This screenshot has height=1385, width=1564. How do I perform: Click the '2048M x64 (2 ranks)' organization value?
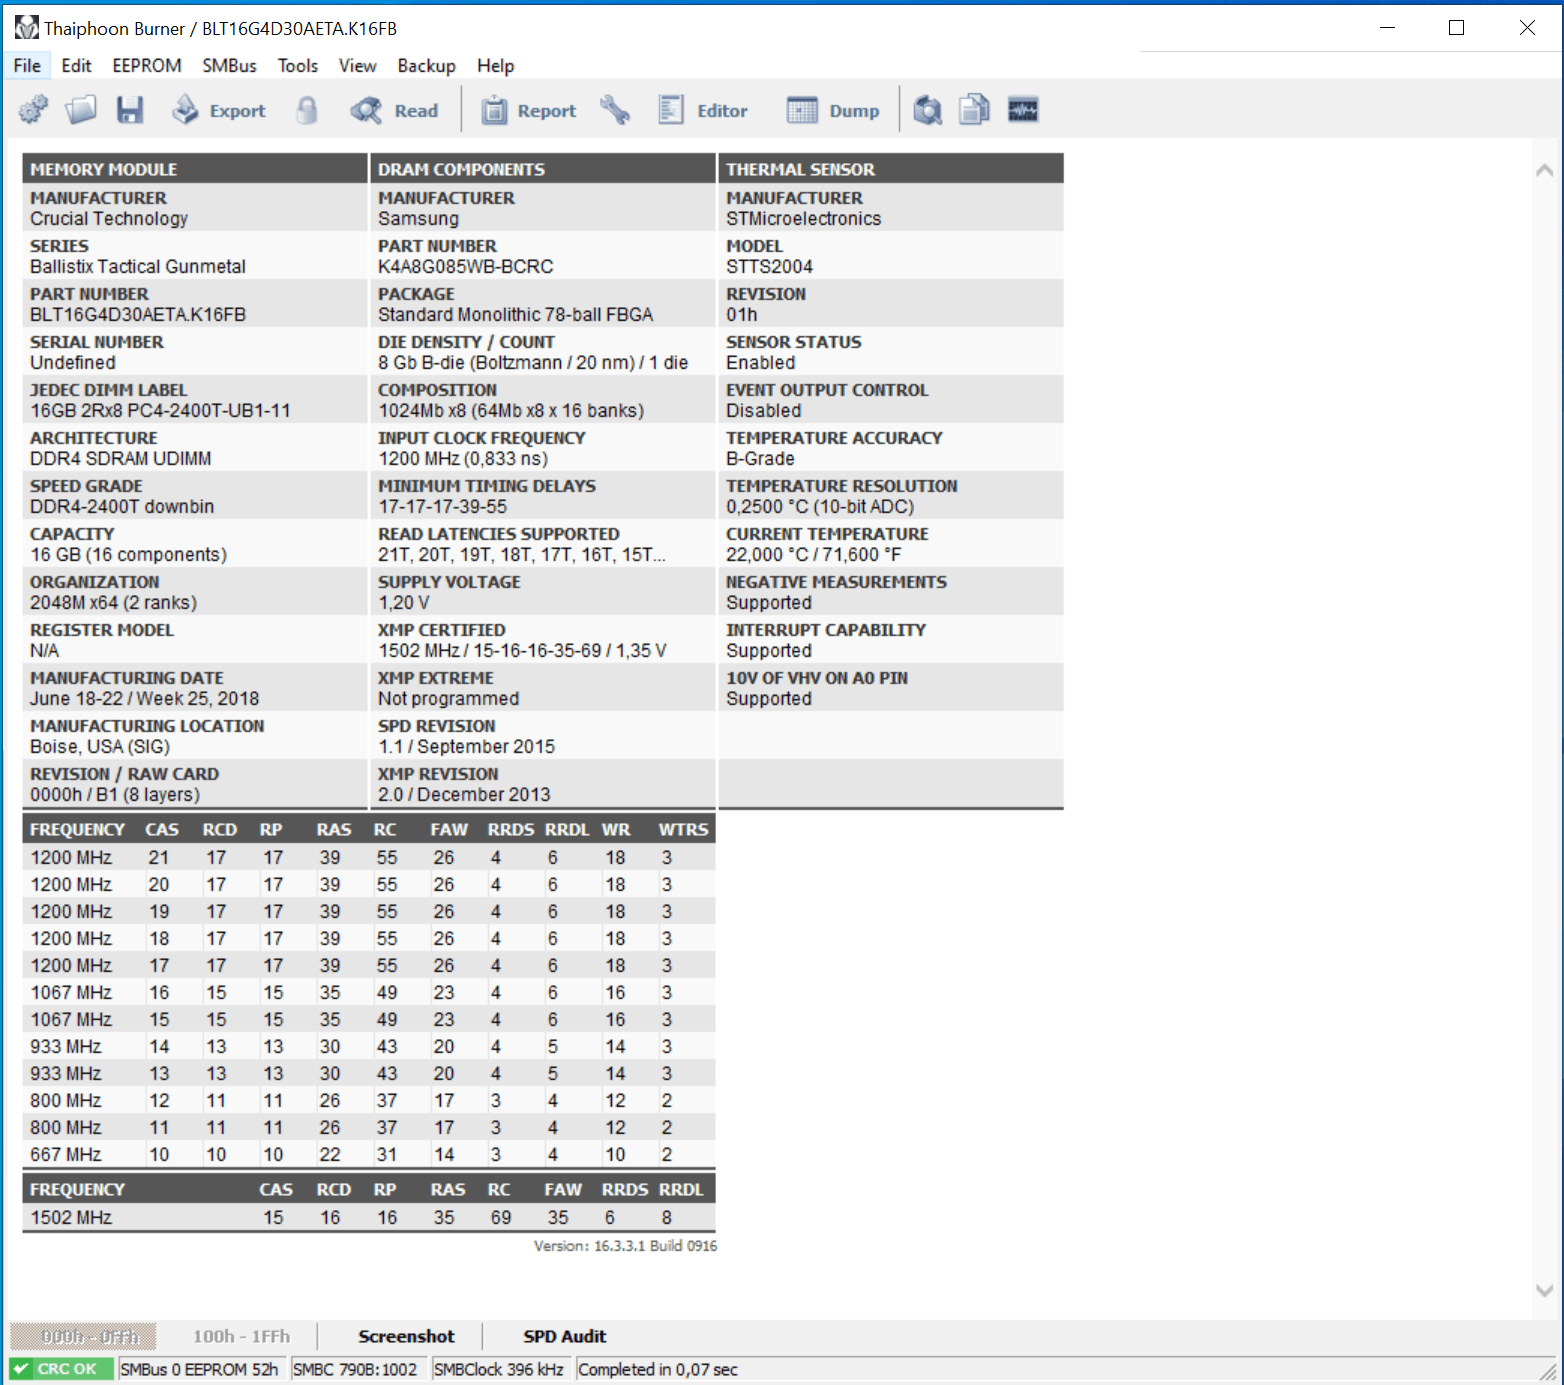(x=113, y=602)
